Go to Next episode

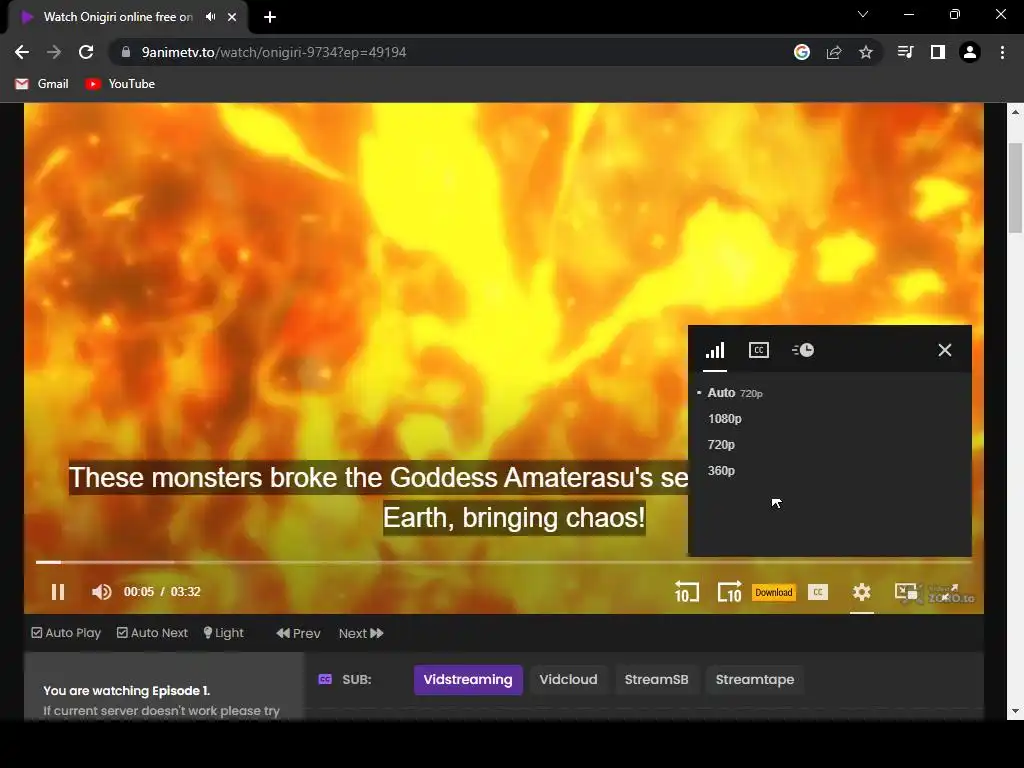(361, 633)
